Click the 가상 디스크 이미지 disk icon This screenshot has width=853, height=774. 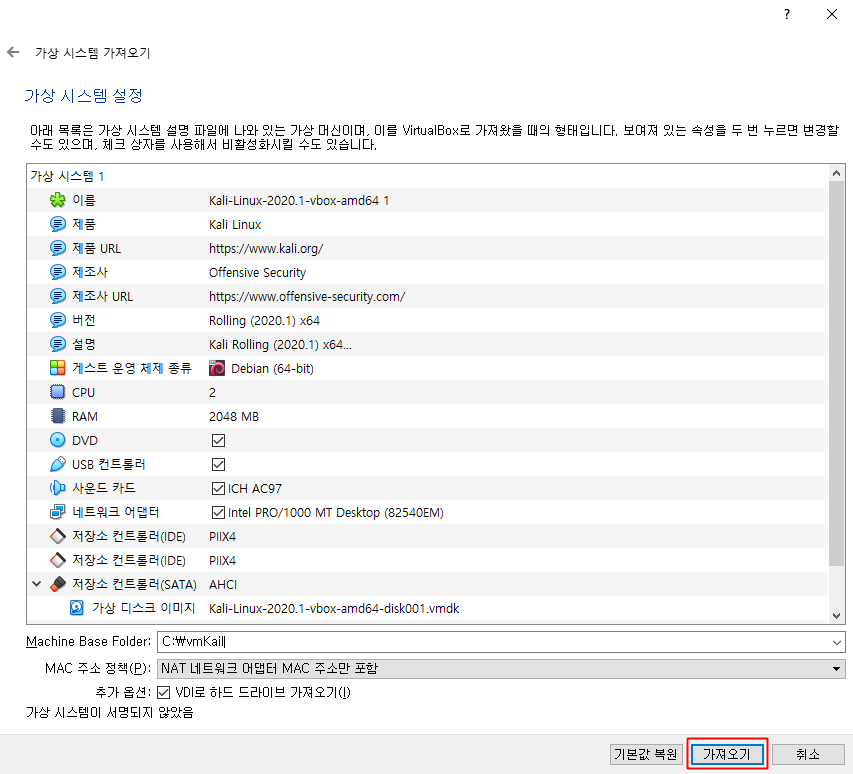[77, 608]
